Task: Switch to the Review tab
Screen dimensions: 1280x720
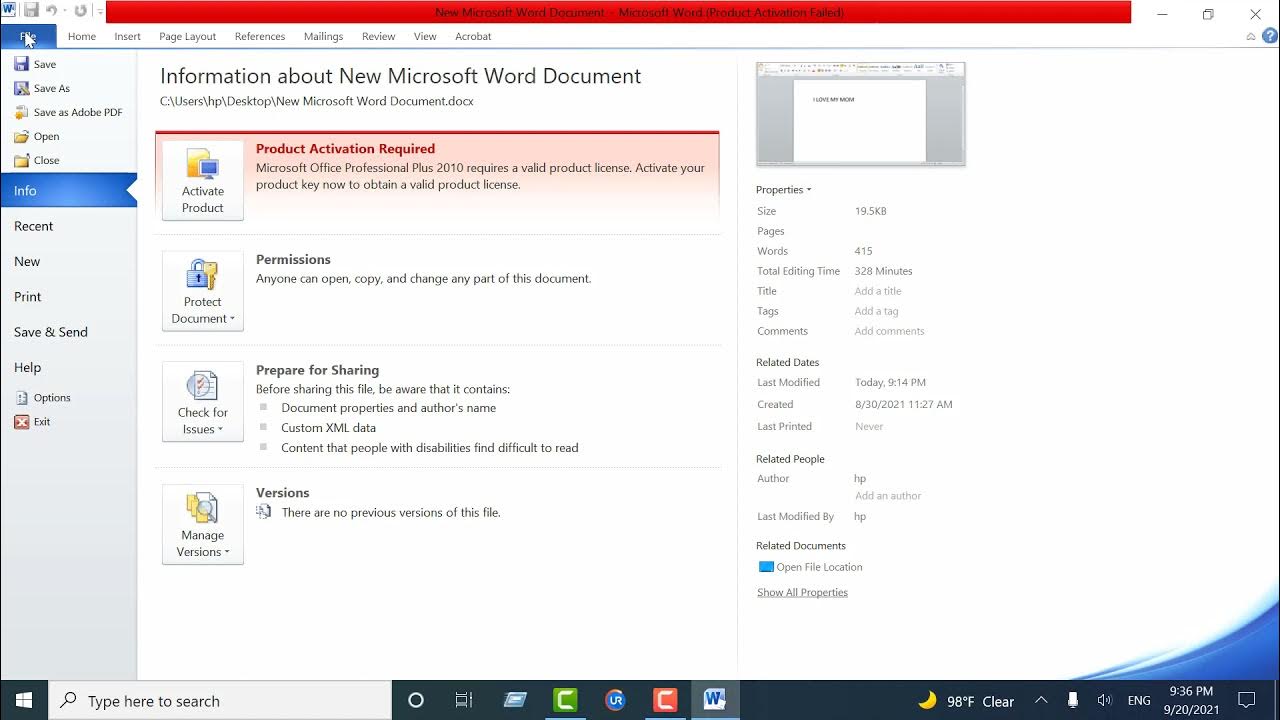Action: pyautogui.click(x=378, y=36)
